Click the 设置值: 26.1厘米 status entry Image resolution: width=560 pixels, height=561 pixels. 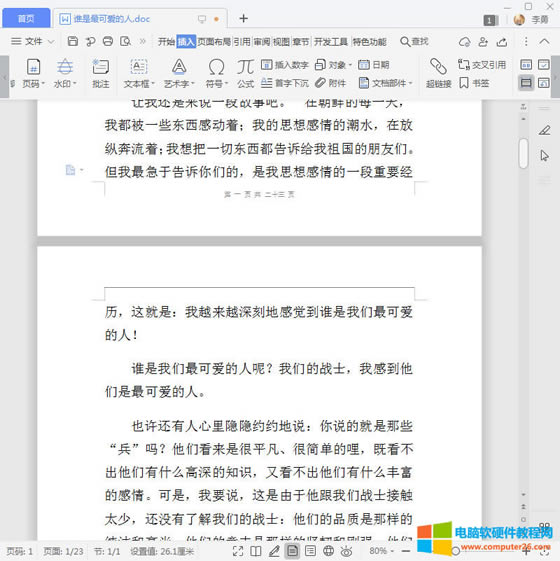click(x=162, y=551)
